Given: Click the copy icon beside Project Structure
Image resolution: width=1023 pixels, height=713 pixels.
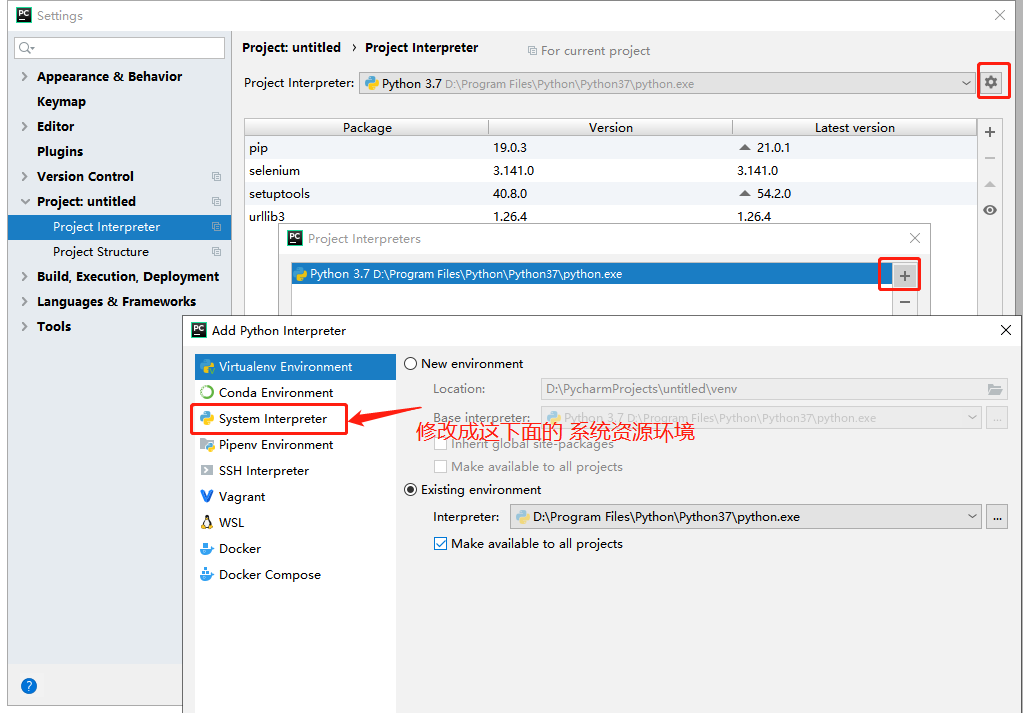Looking at the screenshot, I should pos(217,252).
